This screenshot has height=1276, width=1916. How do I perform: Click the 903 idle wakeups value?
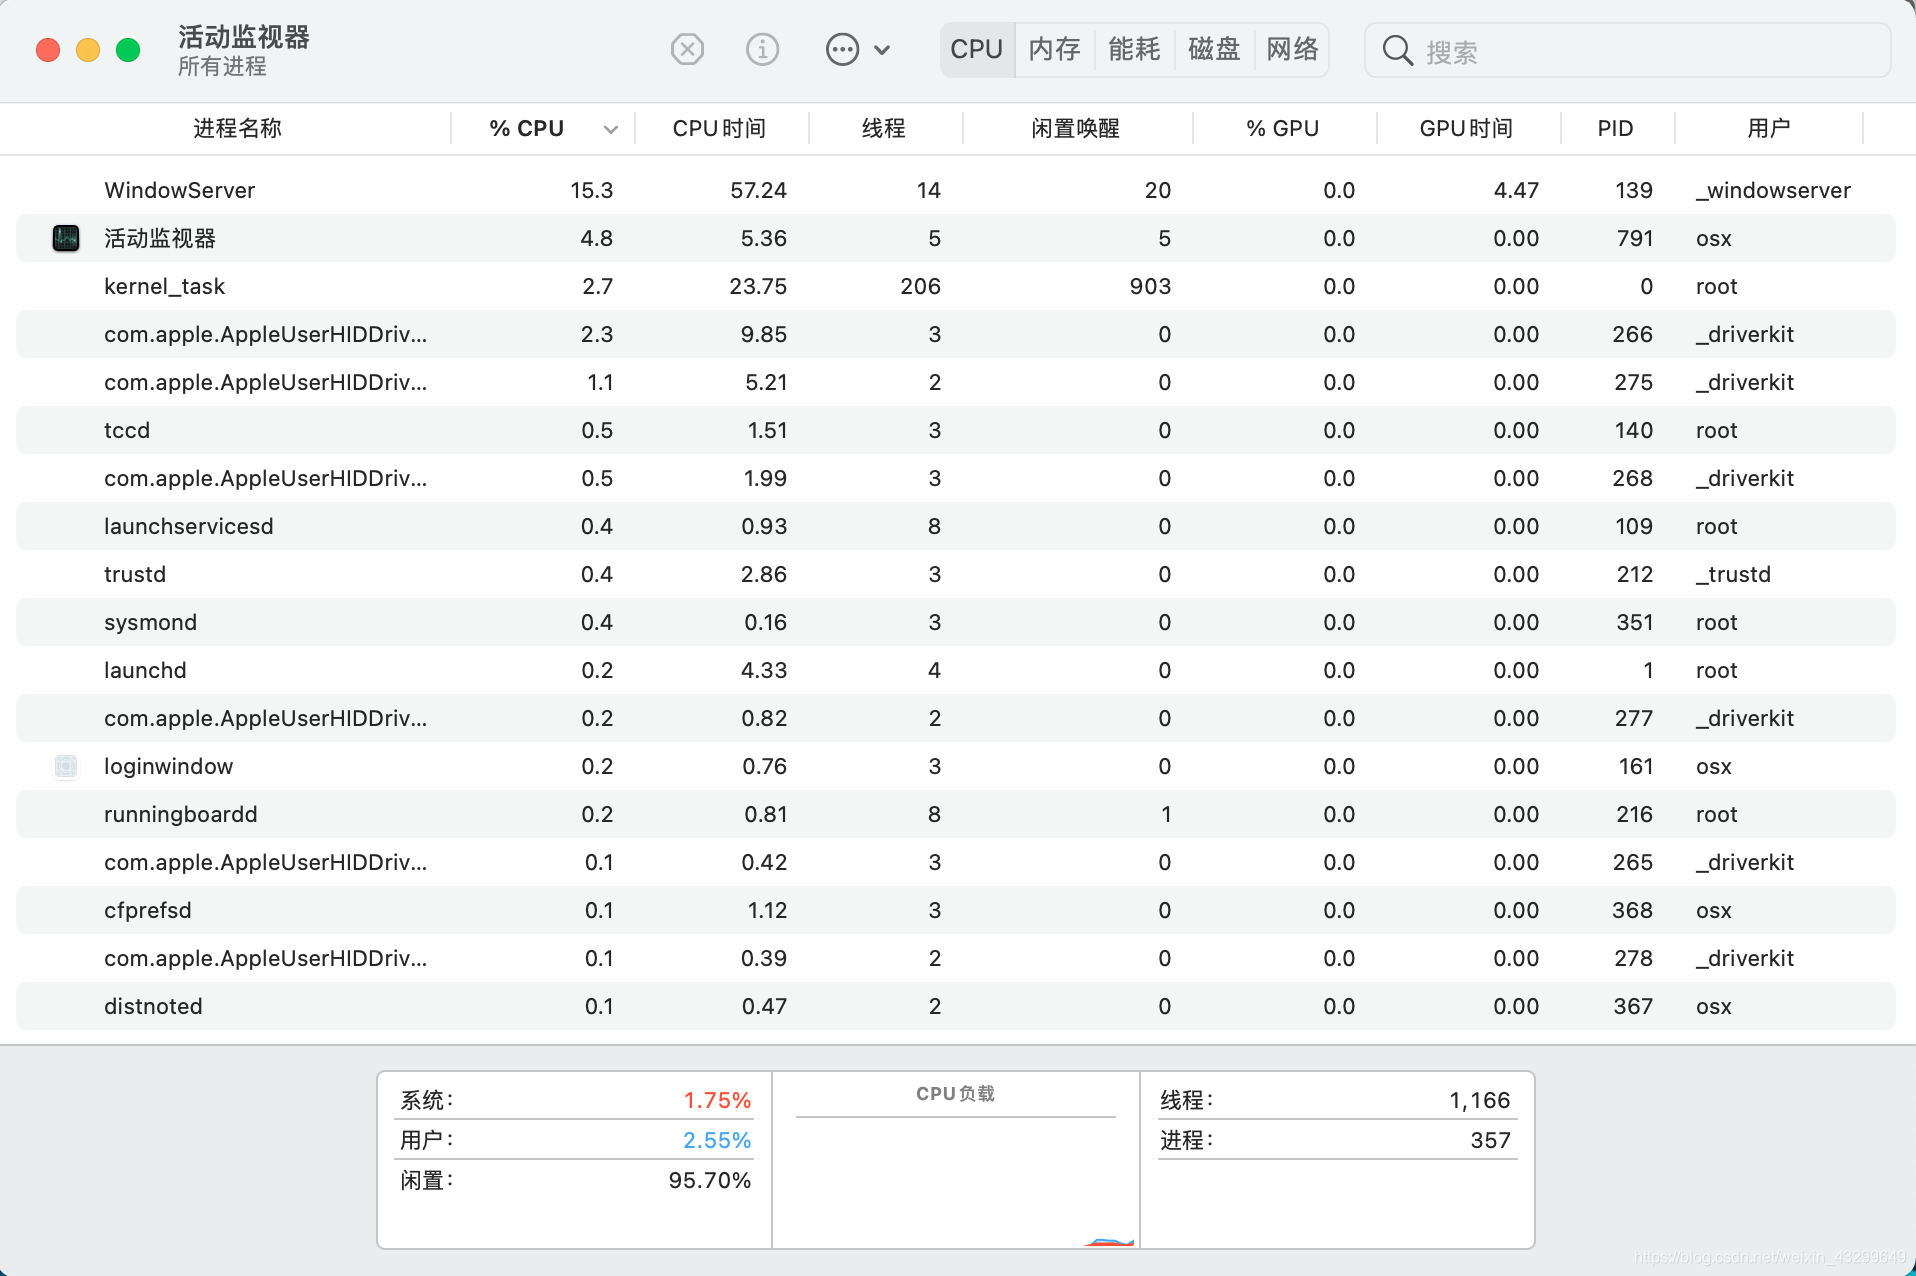[x=1150, y=286]
